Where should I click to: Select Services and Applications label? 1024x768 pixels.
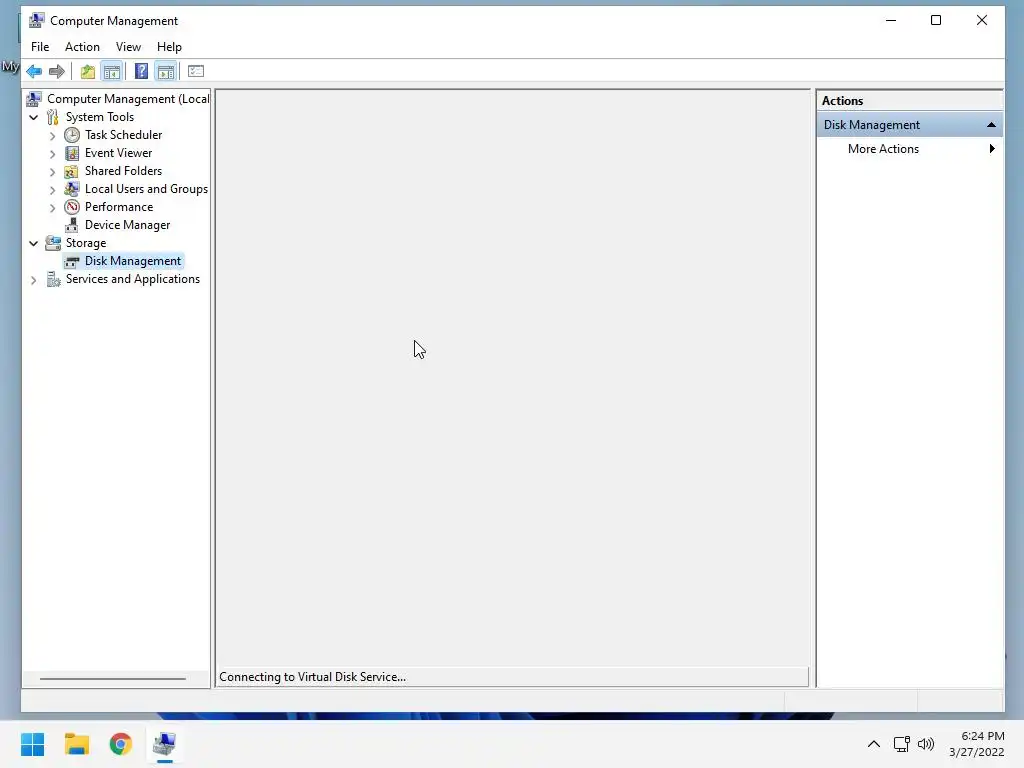pos(133,279)
